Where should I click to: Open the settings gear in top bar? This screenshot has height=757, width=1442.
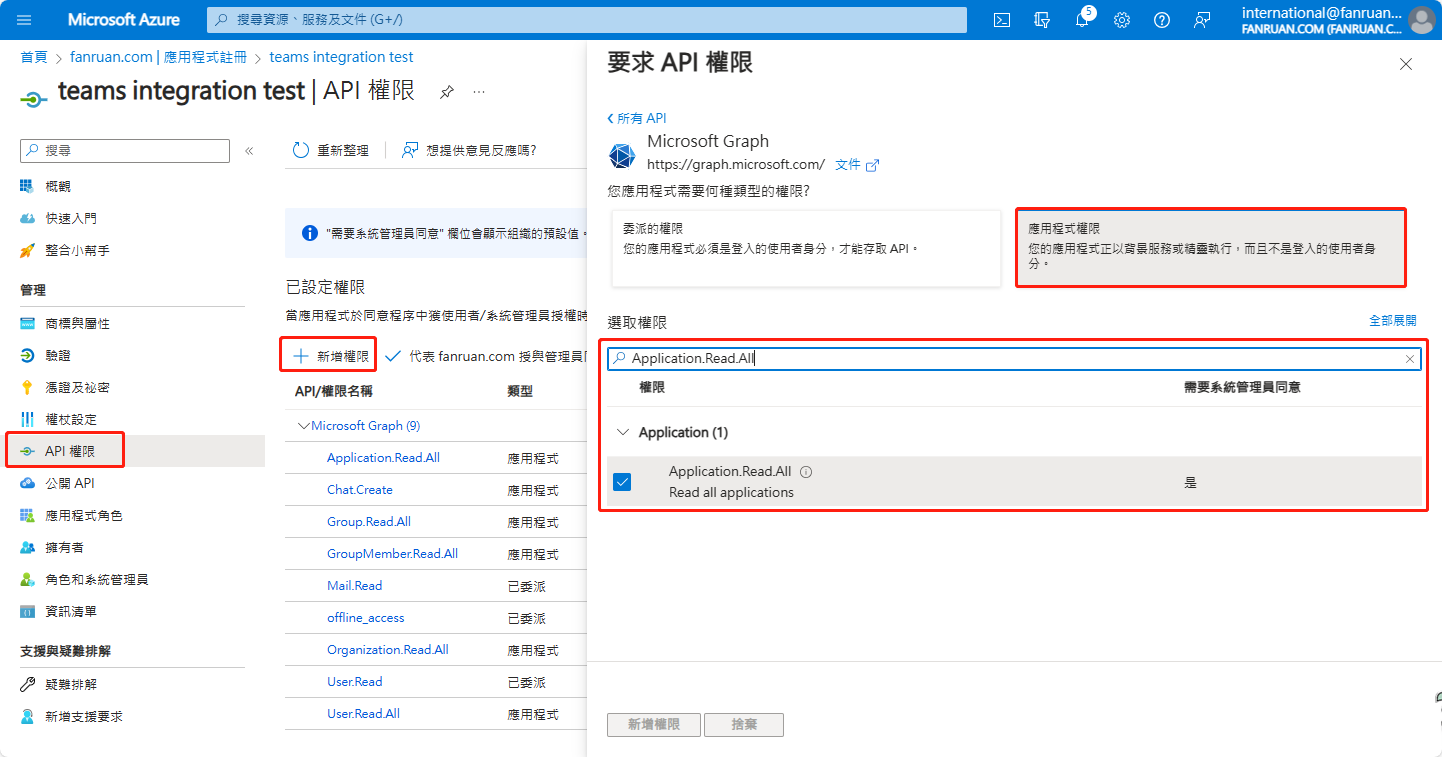(1122, 20)
